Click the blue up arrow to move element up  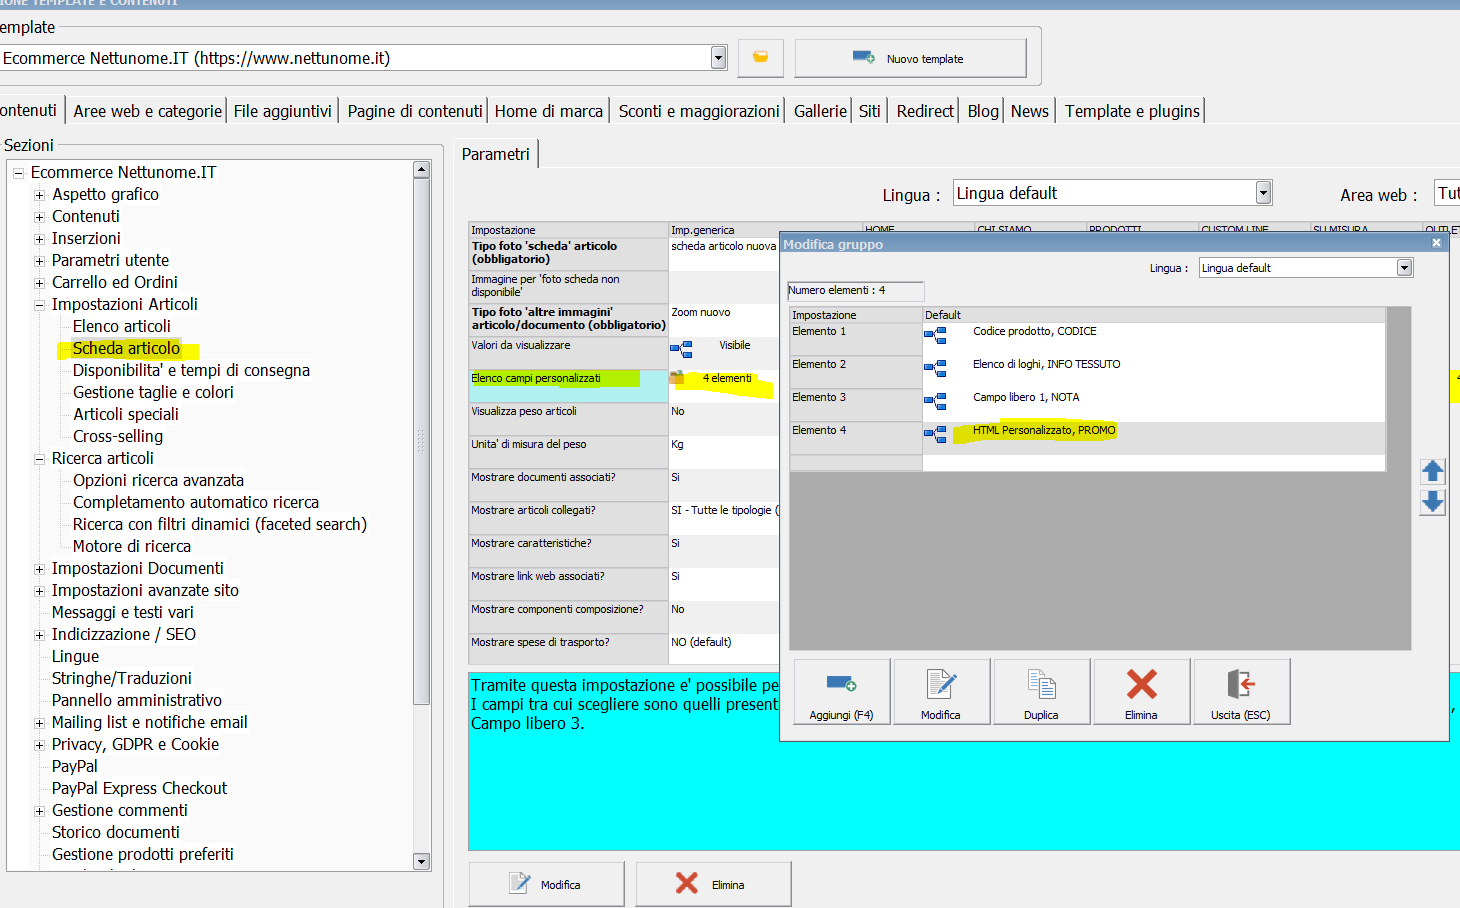[x=1432, y=471]
